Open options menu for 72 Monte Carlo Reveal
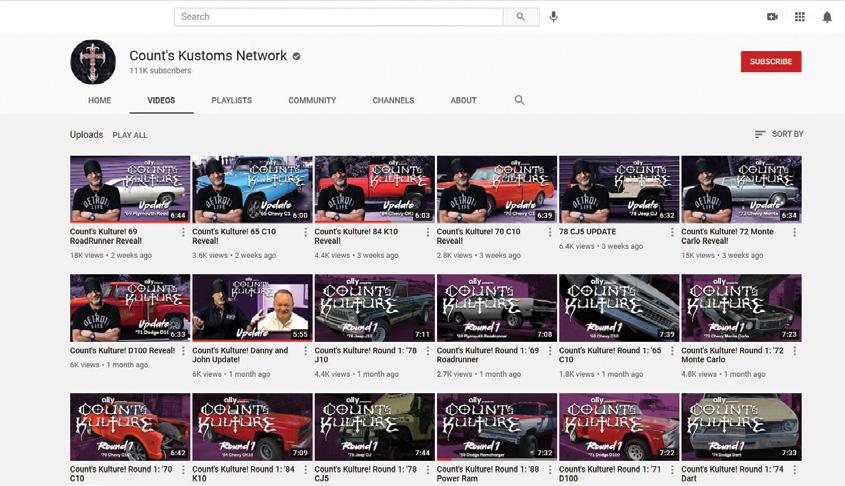 click(795, 232)
